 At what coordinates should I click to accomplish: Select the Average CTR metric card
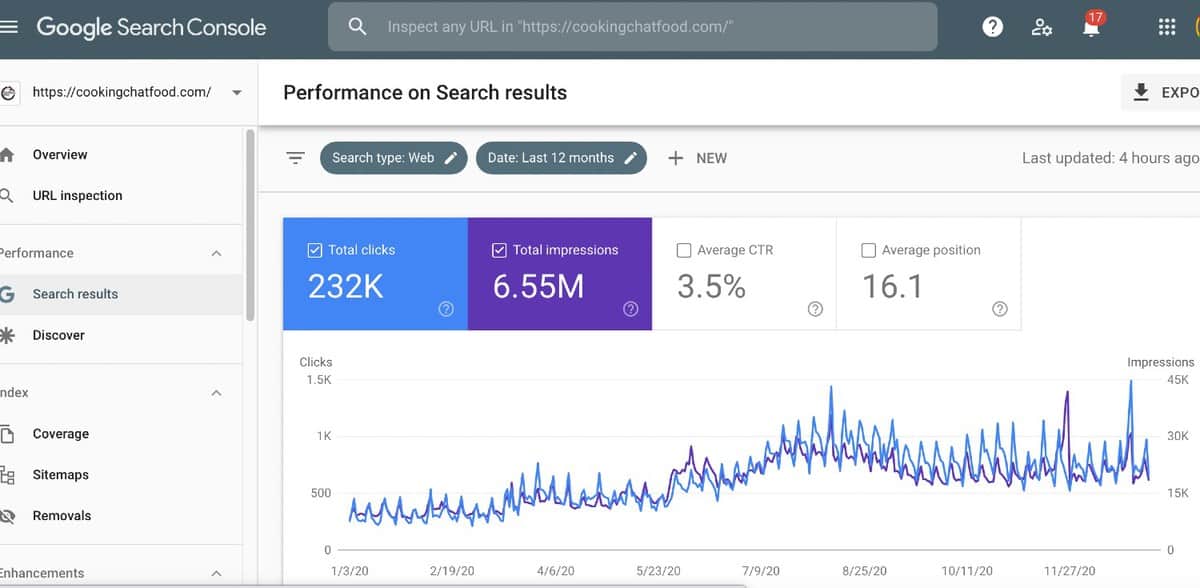coord(744,274)
